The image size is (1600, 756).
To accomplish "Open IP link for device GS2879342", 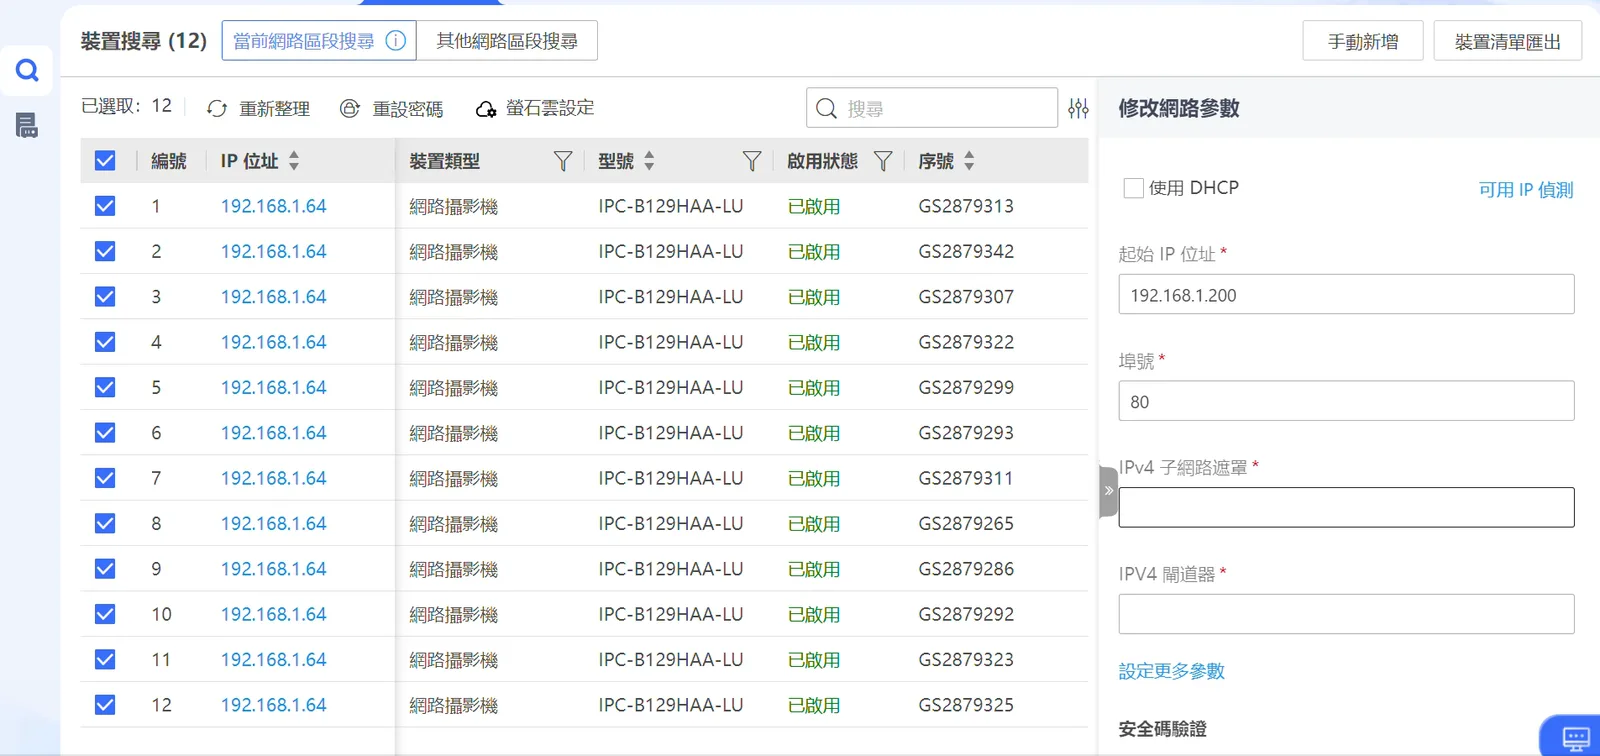I will point(273,251).
